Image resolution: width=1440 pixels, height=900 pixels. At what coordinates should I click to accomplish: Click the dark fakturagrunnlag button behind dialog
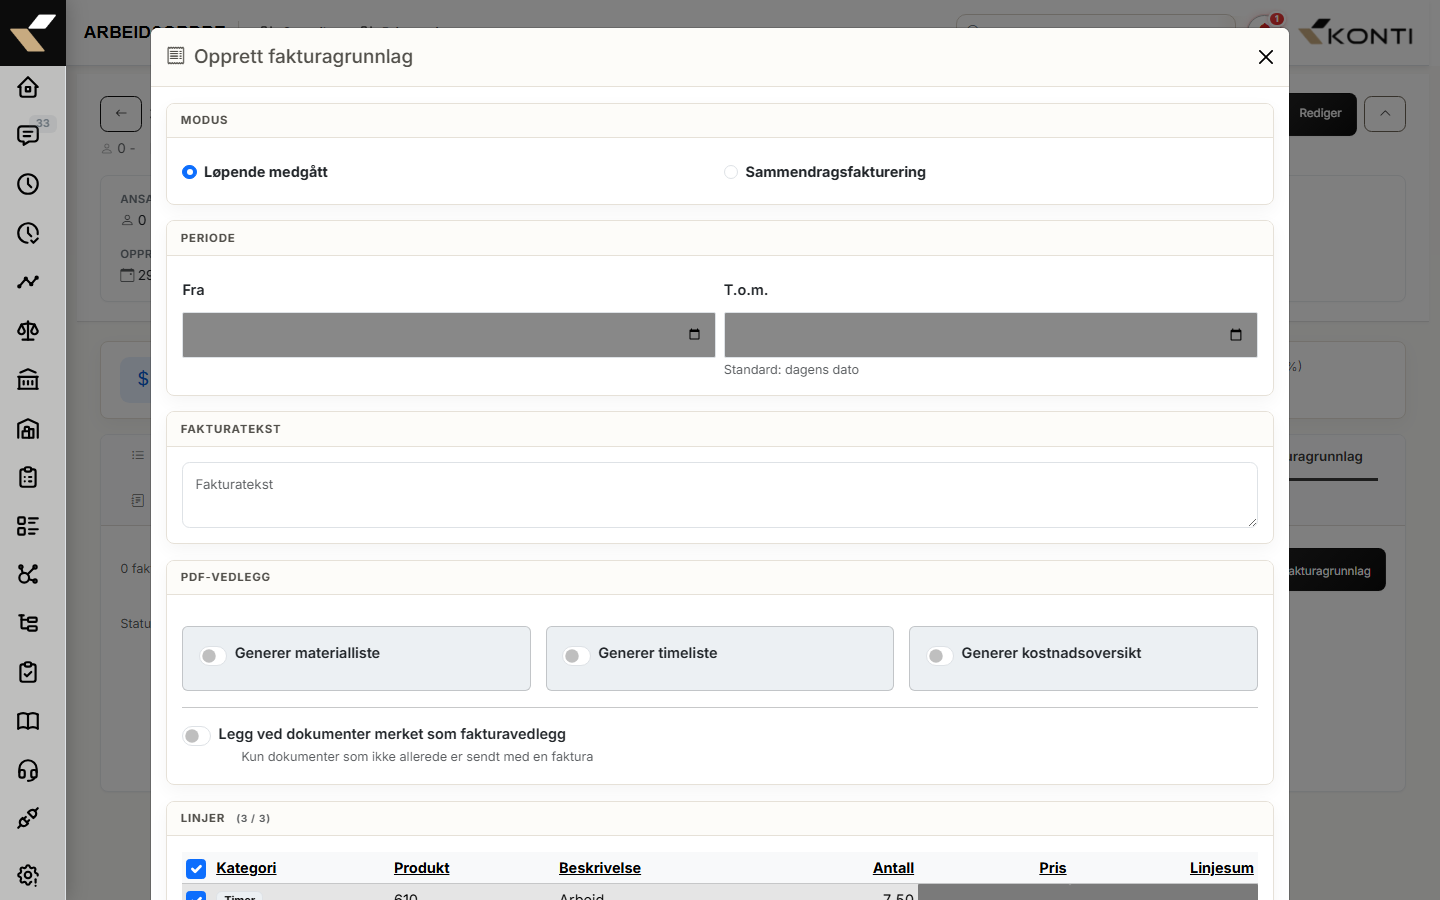[x=1337, y=570]
